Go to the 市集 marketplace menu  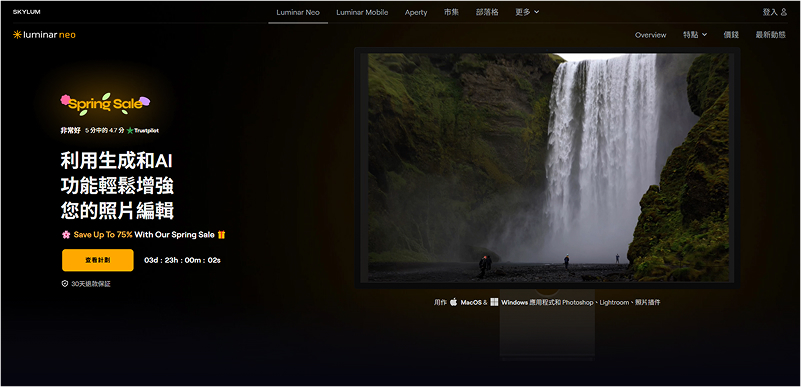click(x=451, y=12)
